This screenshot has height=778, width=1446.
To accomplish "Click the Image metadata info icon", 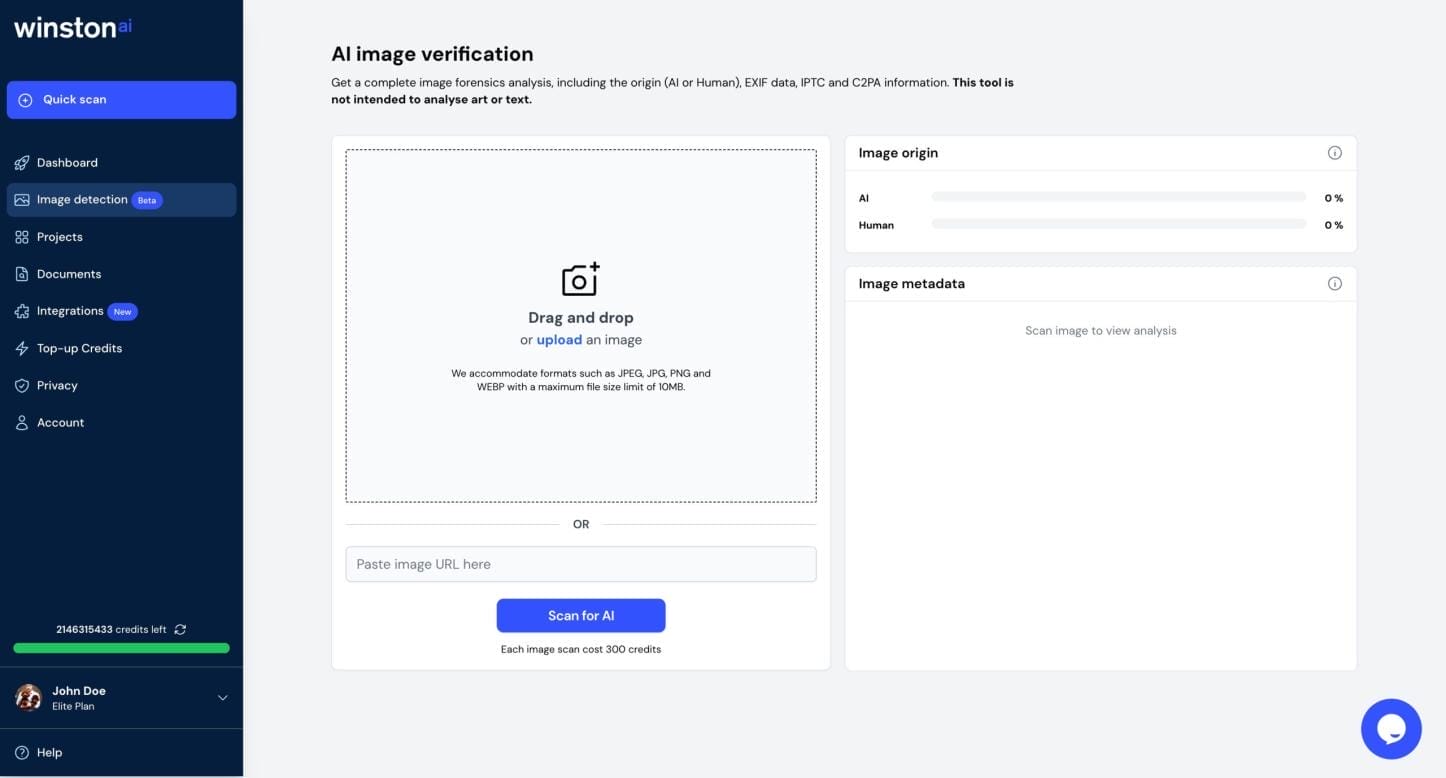I will [1335, 283].
